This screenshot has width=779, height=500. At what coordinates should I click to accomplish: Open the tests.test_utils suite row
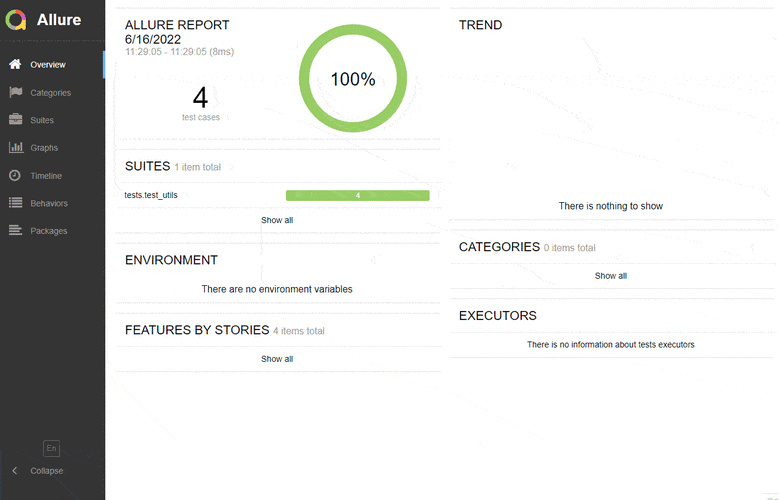point(277,195)
